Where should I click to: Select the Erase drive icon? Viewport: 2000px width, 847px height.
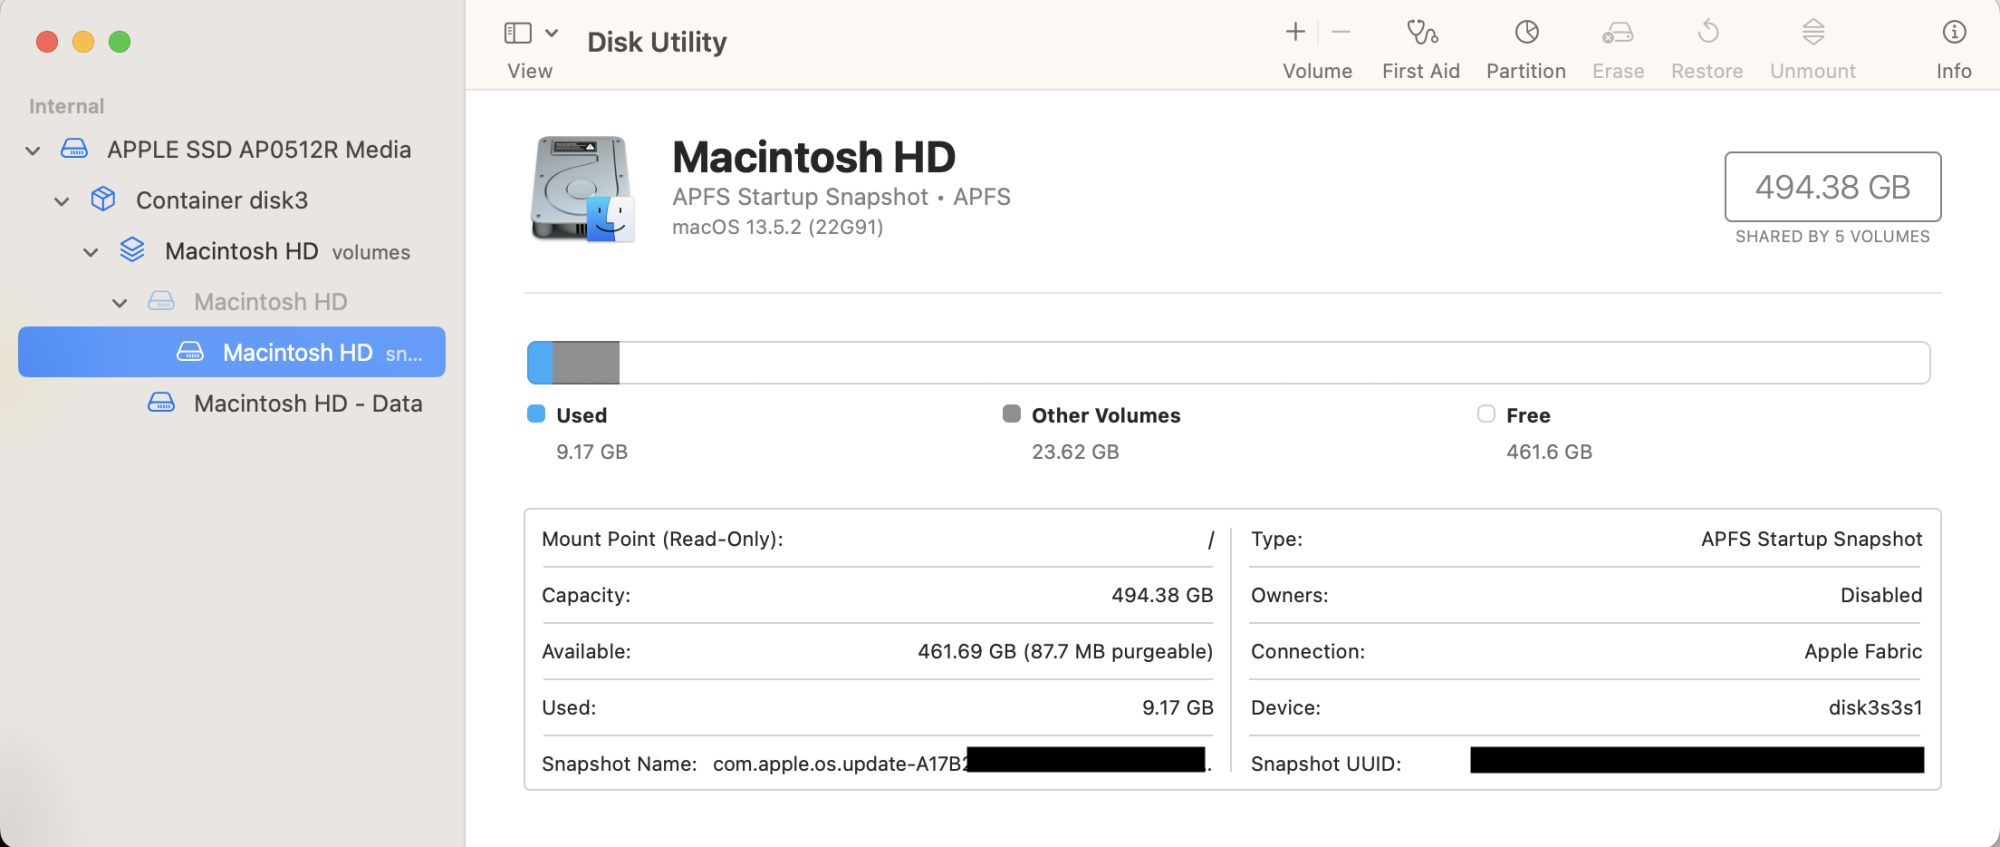point(1617,33)
